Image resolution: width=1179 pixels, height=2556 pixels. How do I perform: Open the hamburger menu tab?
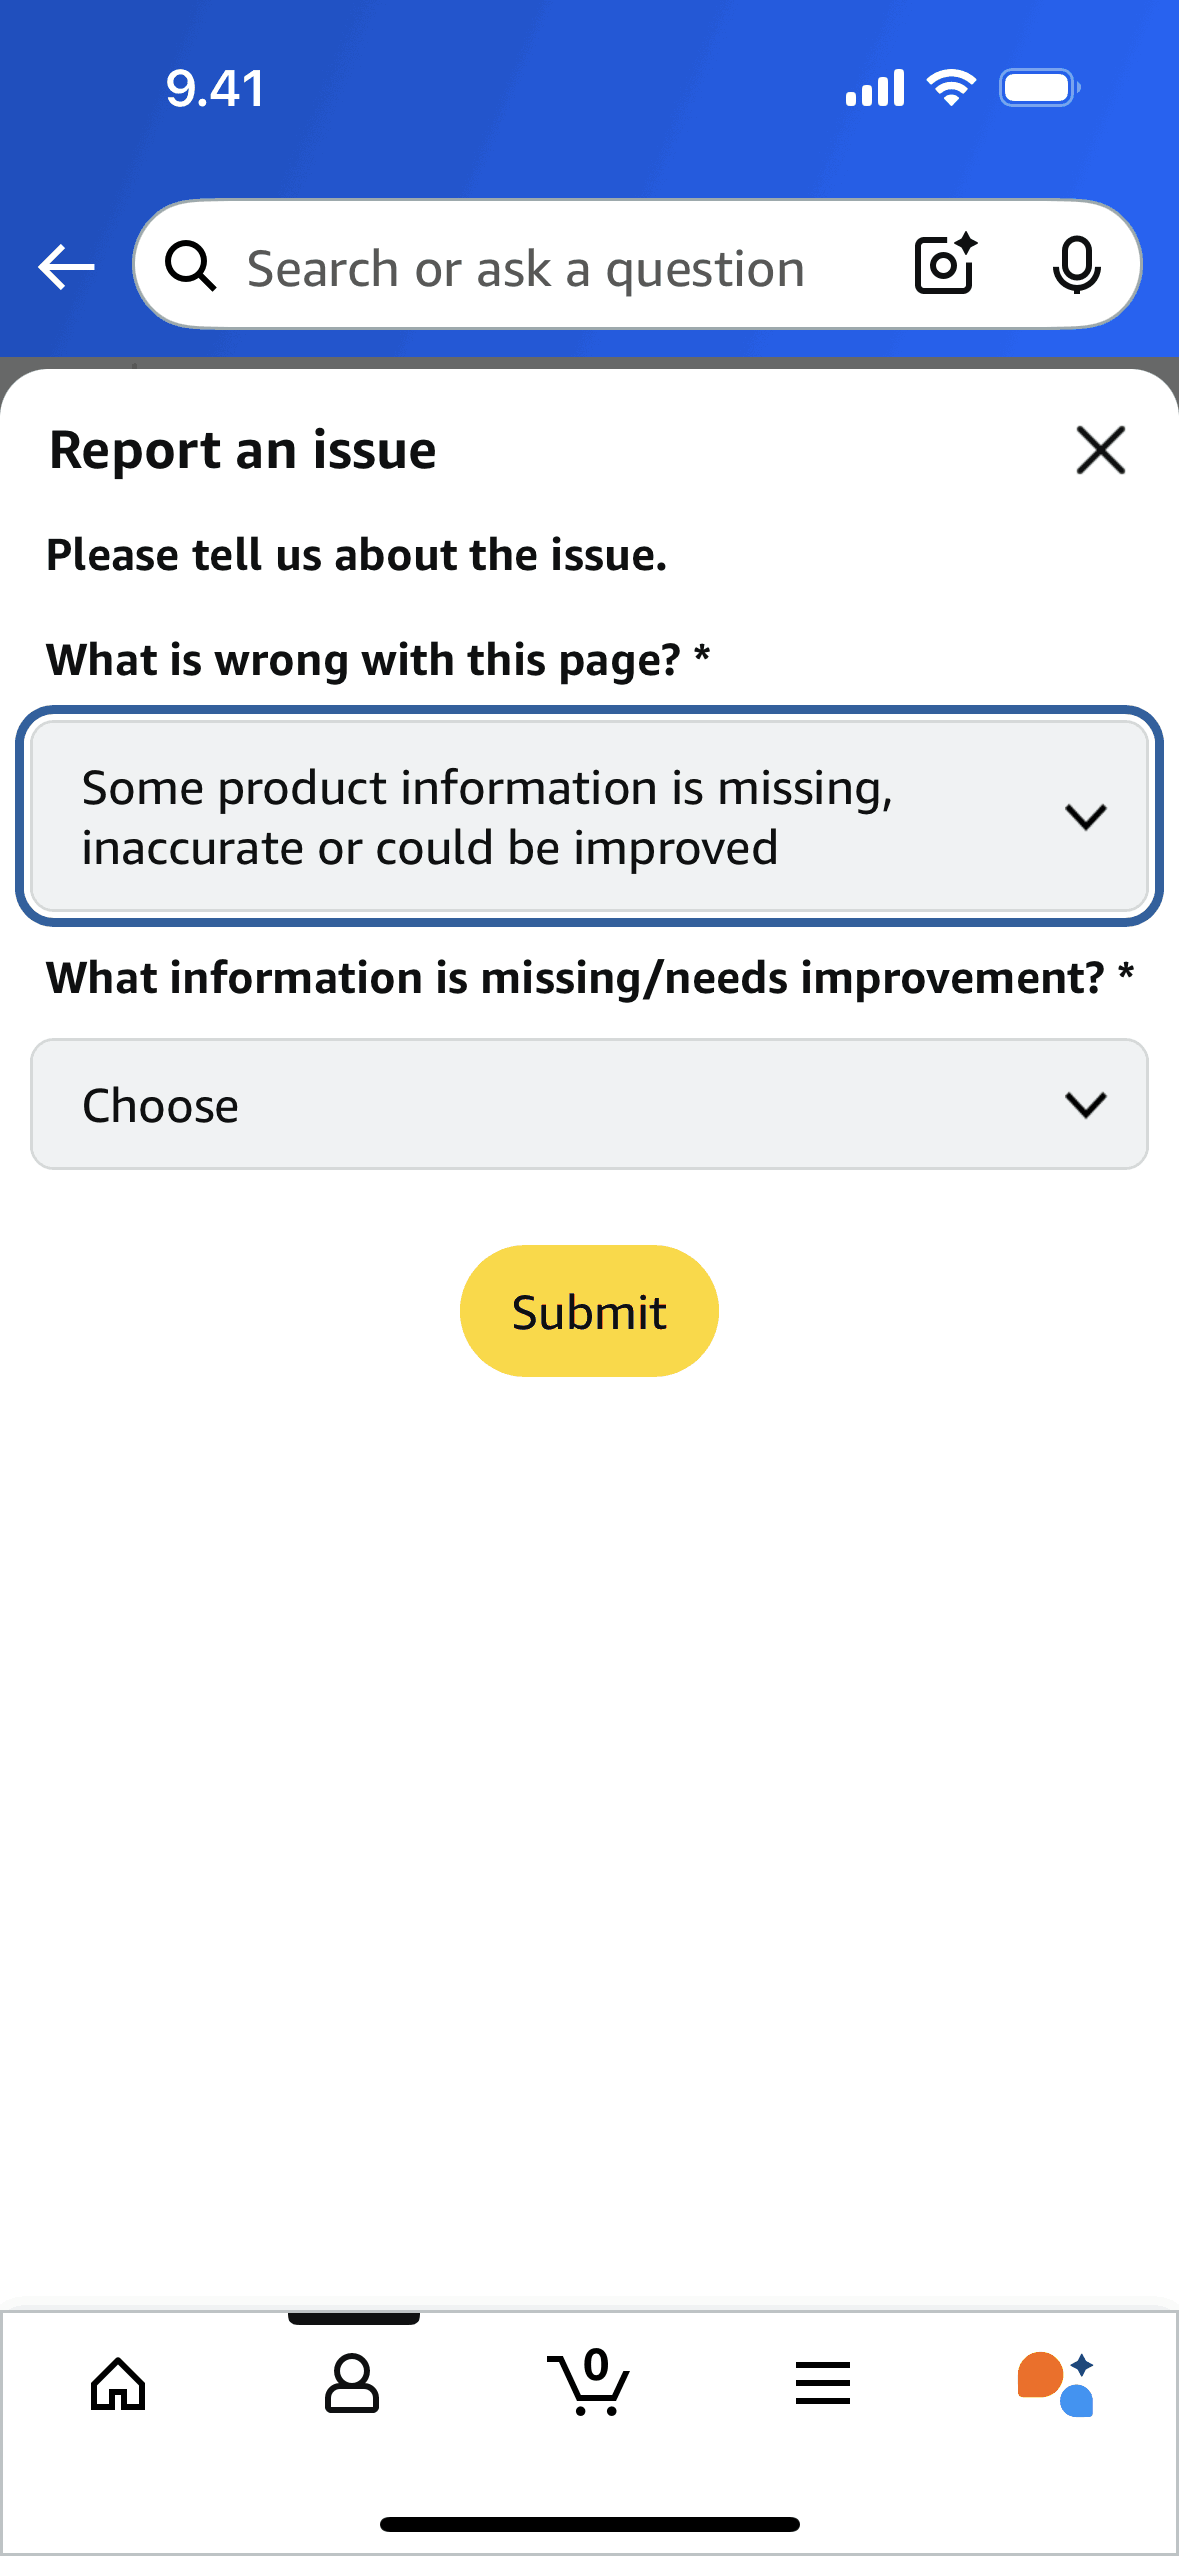click(823, 2384)
